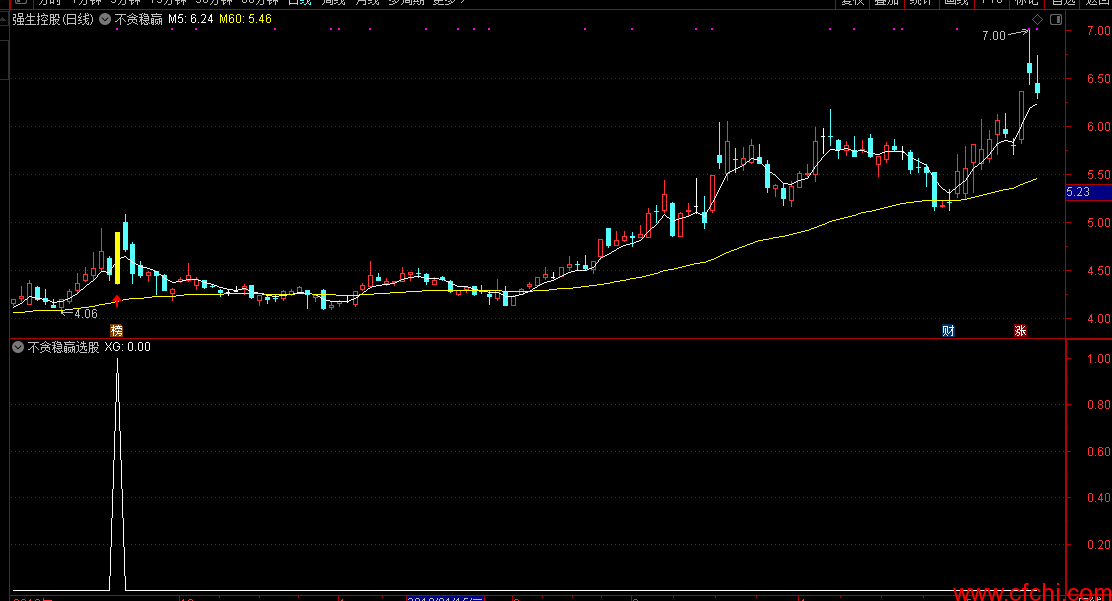Image resolution: width=1112 pixels, height=601 pixels.
Task: Click the XG: 0.00 value
Action: 128,347
